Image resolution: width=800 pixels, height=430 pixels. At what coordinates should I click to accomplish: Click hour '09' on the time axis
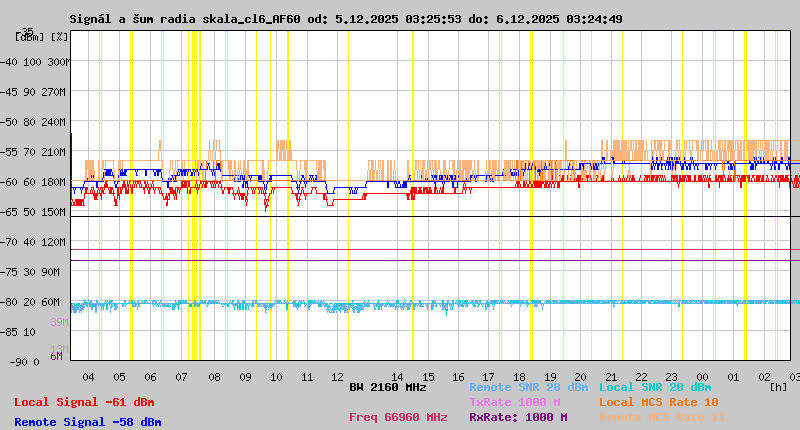[245, 377]
